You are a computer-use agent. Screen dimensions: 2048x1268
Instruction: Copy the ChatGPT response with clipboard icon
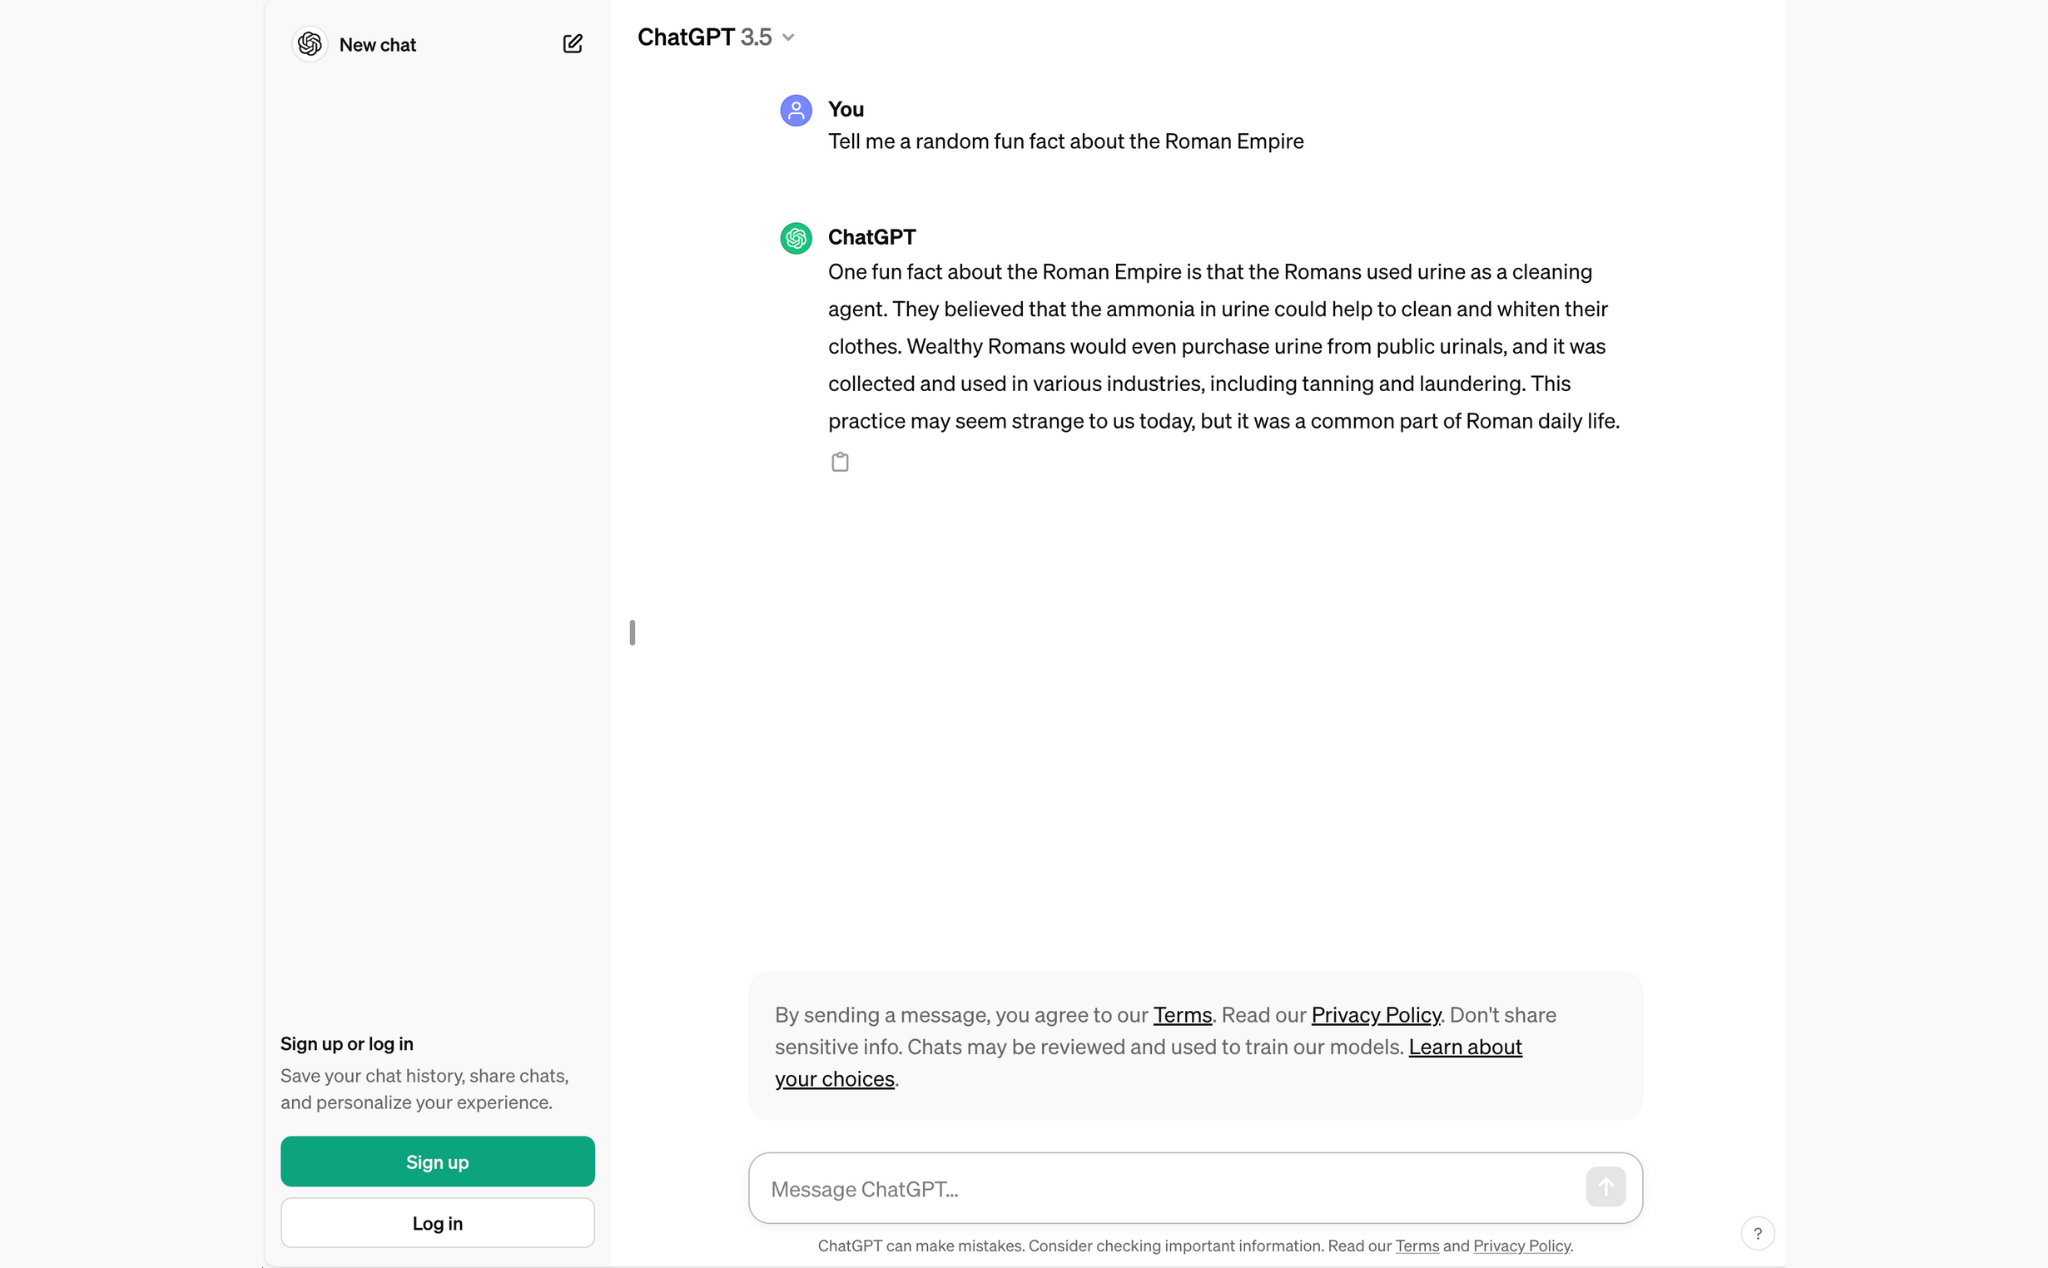click(840, 462)
